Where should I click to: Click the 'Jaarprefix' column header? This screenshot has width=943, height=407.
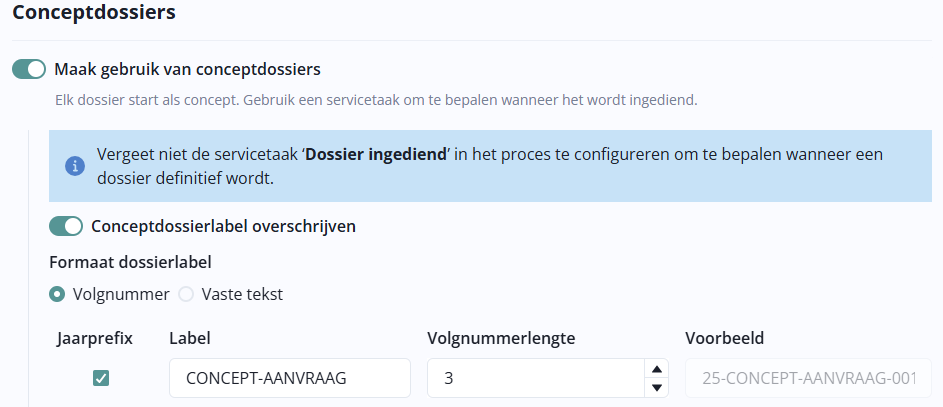coord(95,338)
